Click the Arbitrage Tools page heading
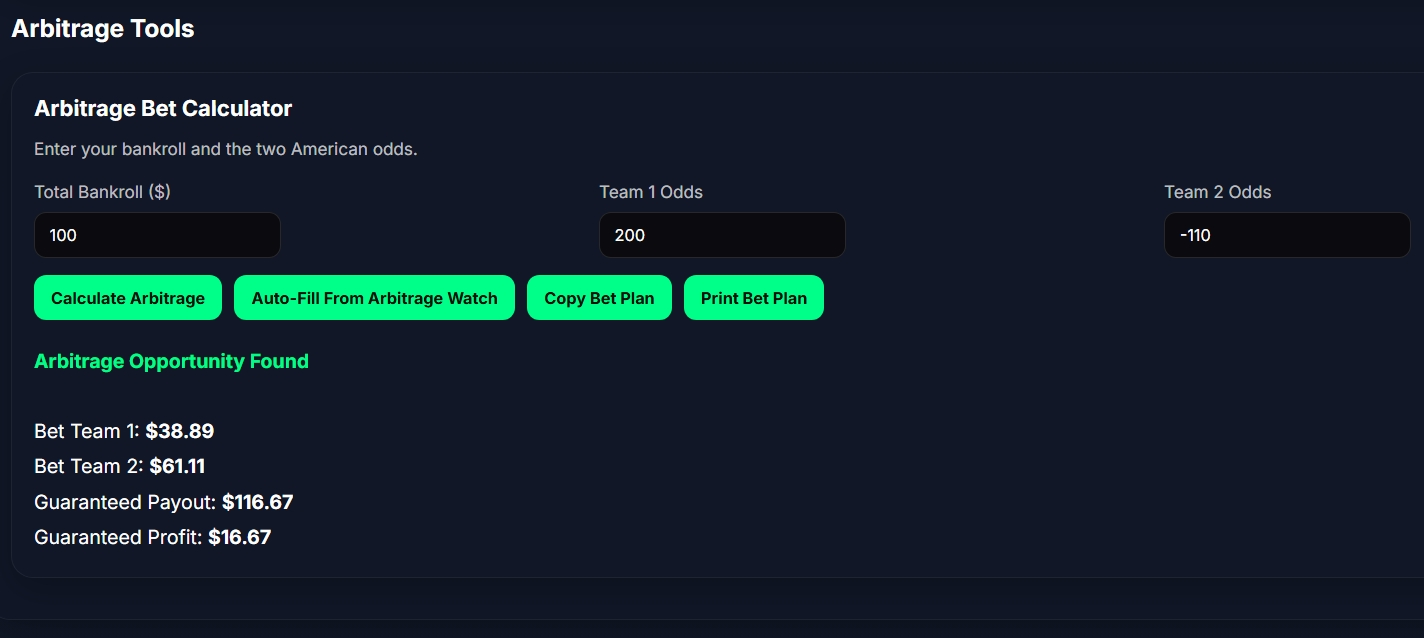 pos(102,28)
